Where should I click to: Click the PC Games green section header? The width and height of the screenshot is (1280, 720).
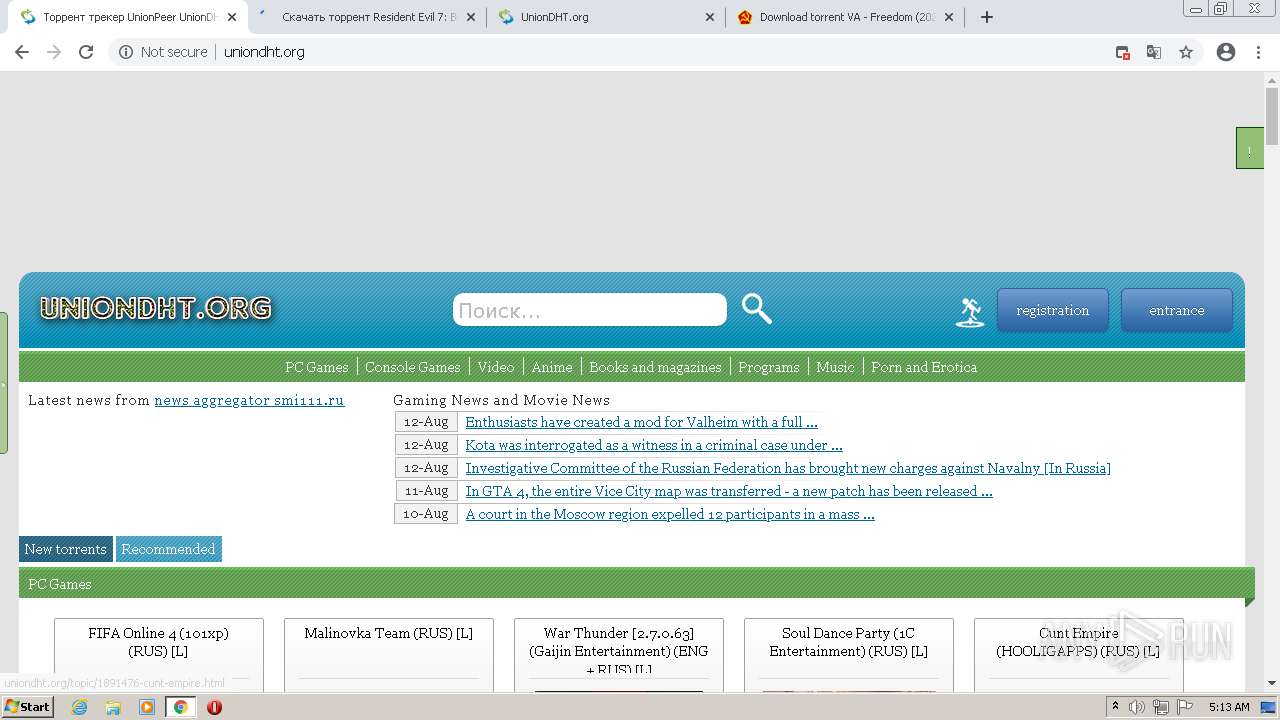coord(636,584)
